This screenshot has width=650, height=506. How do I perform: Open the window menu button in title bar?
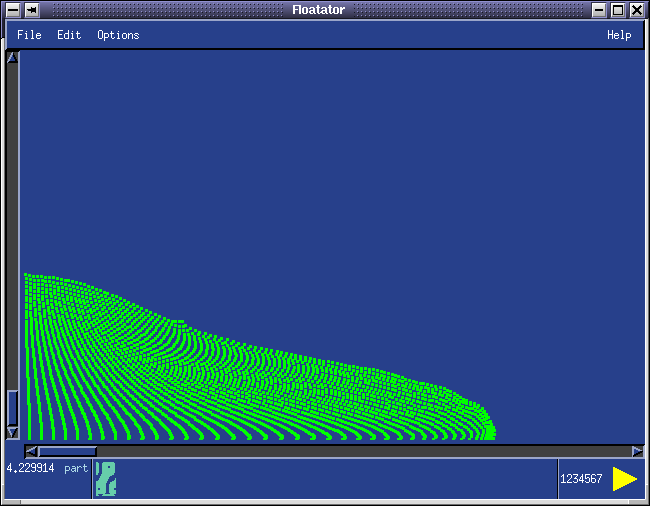[x=12, y=10]
